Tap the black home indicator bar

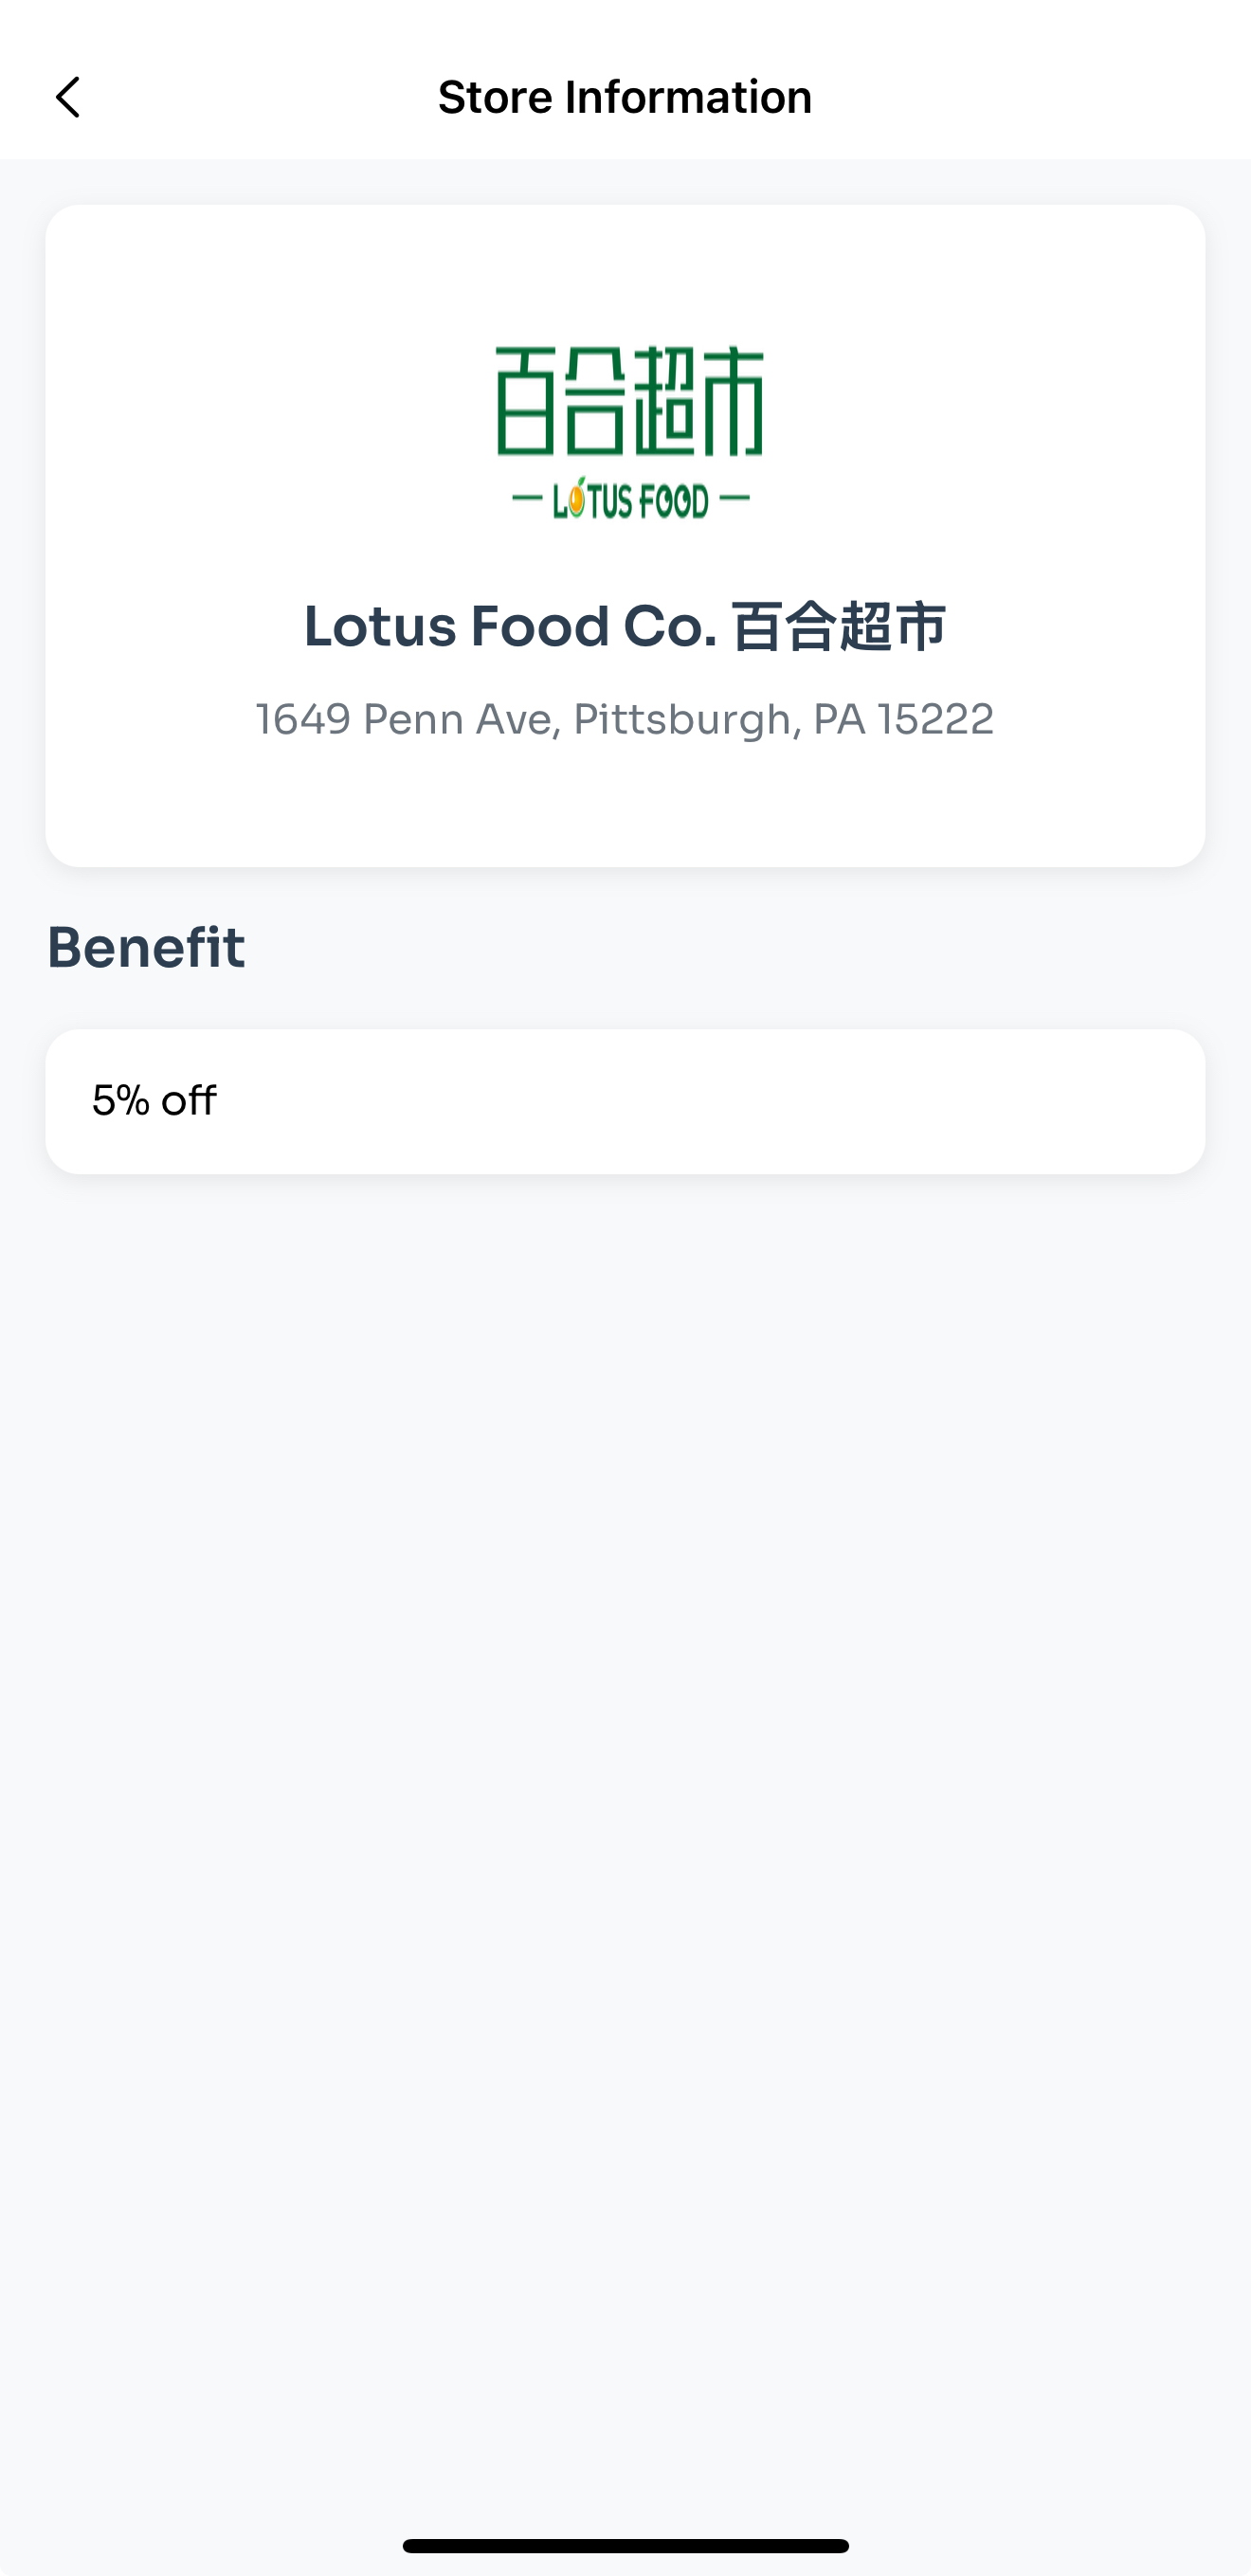[625, 2546]
